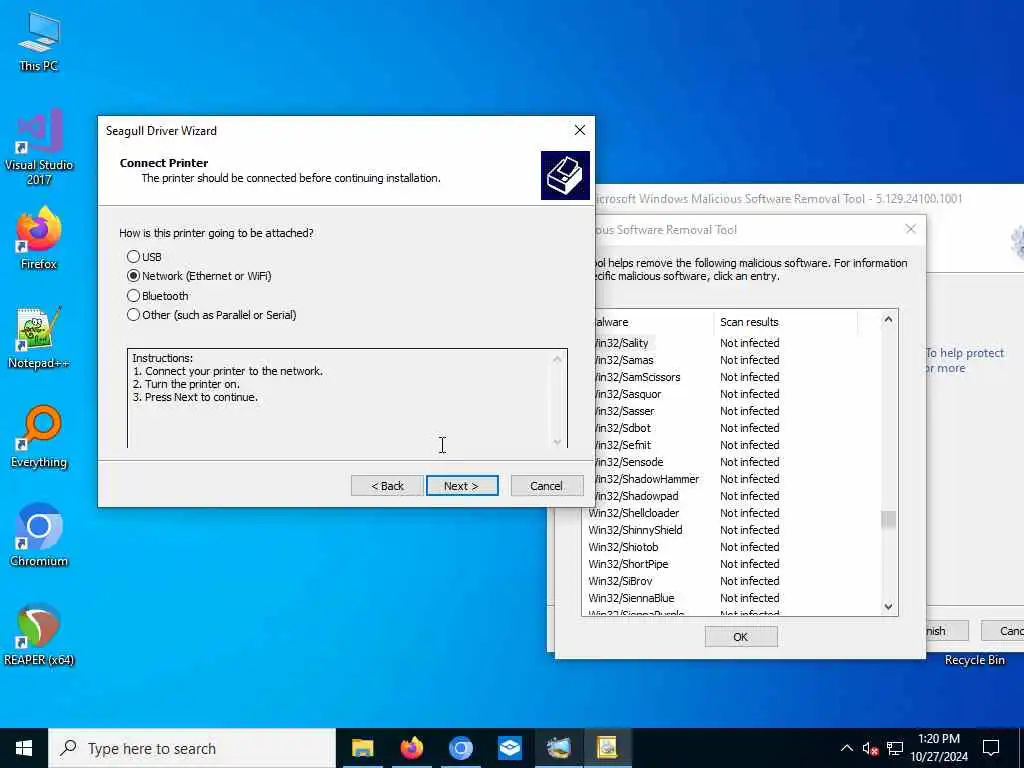Click the malware list scrollbar thumb
Screen dimensions: 1024x768
[x=888, y=520]
